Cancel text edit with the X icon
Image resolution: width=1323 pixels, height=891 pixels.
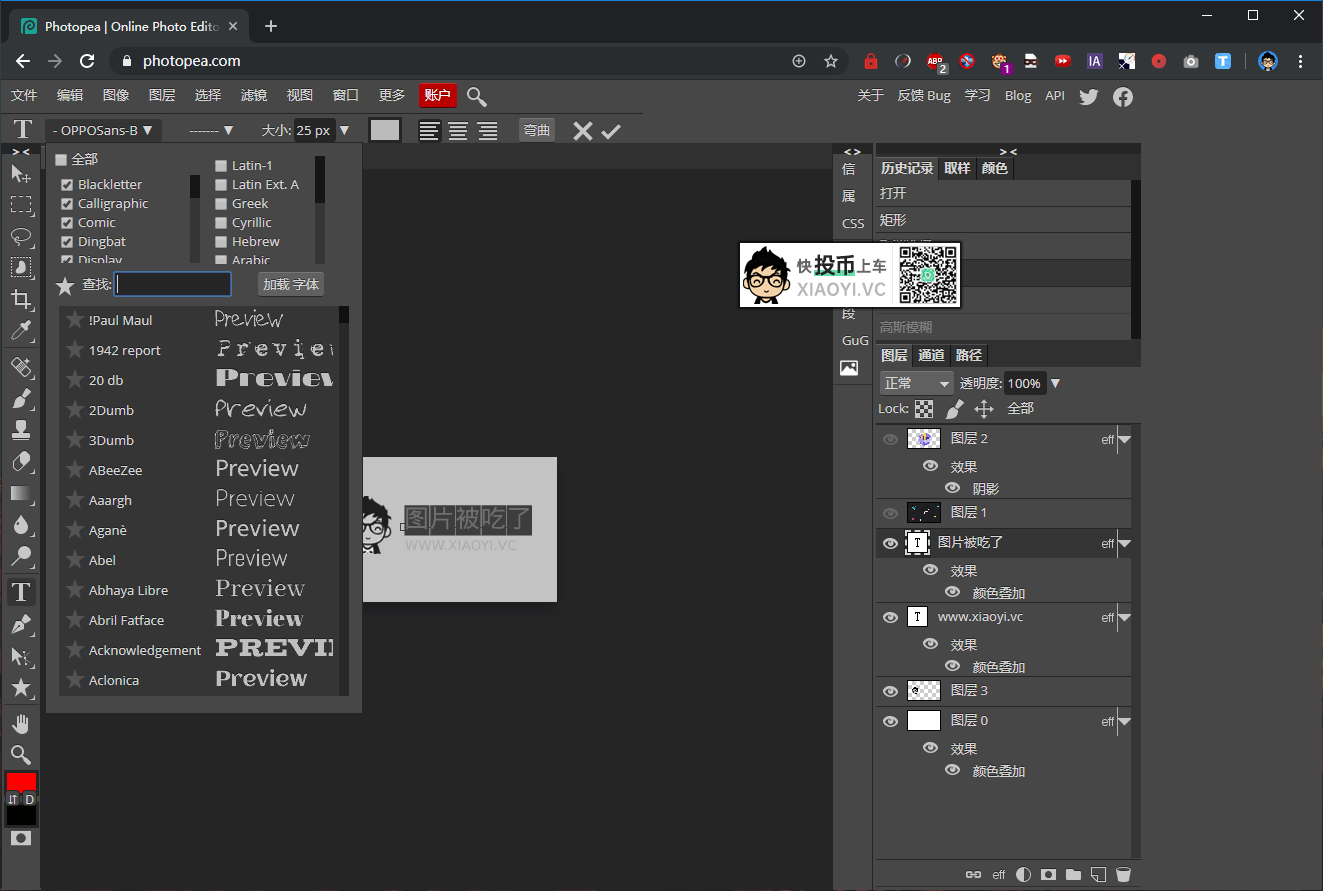point(583,131)
